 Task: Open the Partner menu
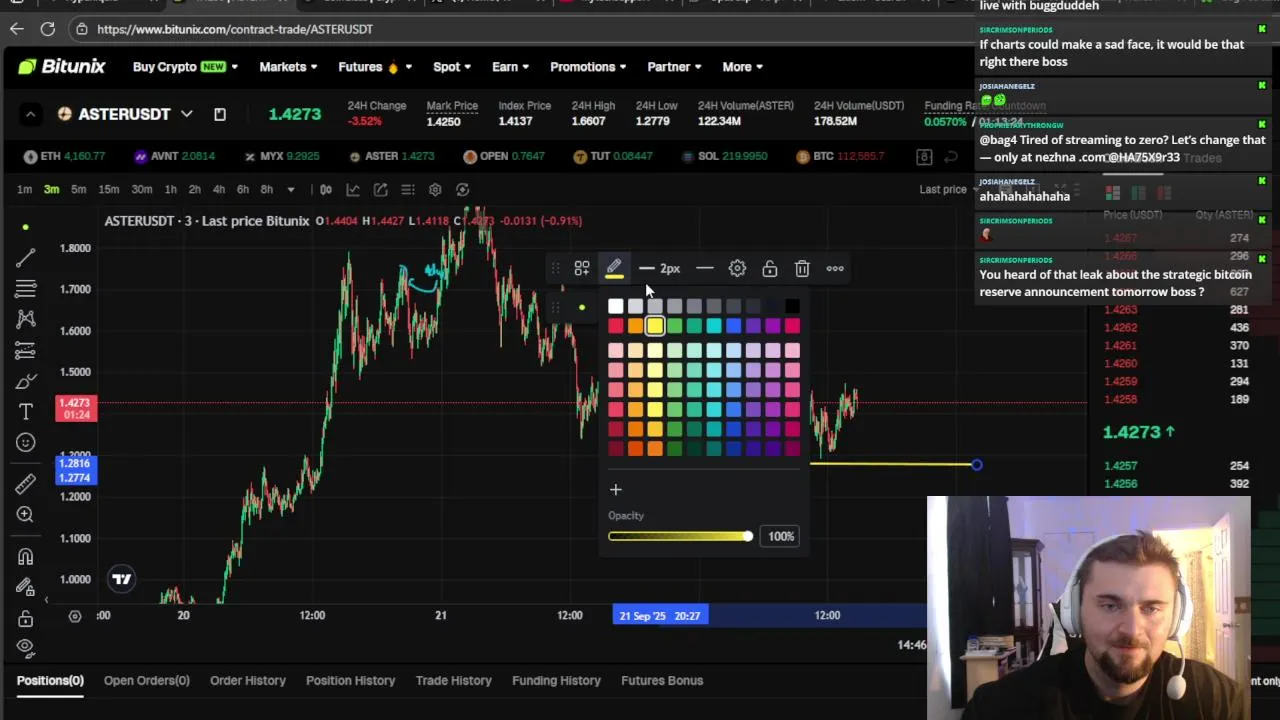pos(674,67)
